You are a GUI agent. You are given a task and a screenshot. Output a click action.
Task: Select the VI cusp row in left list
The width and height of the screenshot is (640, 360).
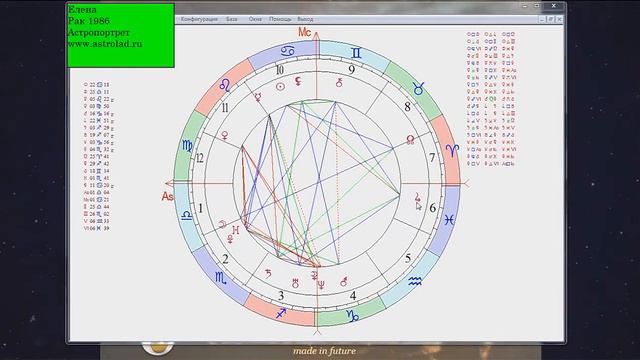click(x=97, y=228)
